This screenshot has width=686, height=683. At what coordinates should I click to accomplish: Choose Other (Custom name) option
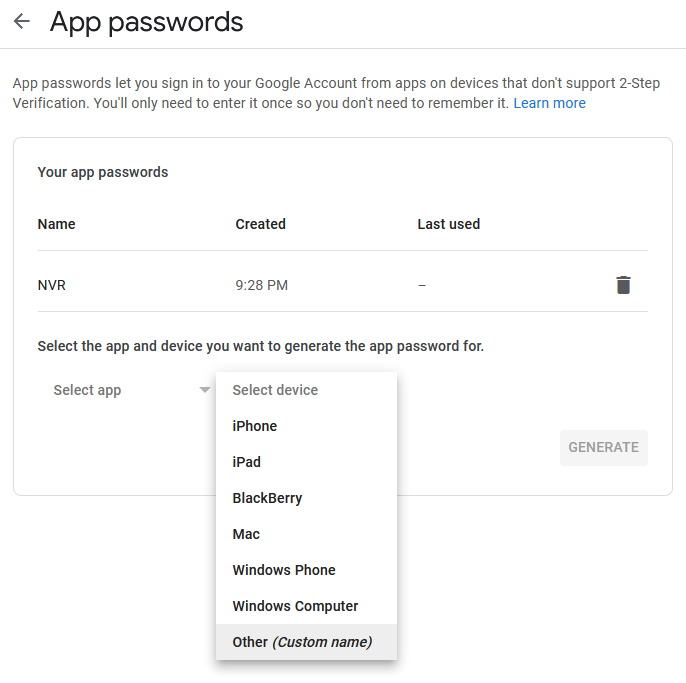(306, 642)
